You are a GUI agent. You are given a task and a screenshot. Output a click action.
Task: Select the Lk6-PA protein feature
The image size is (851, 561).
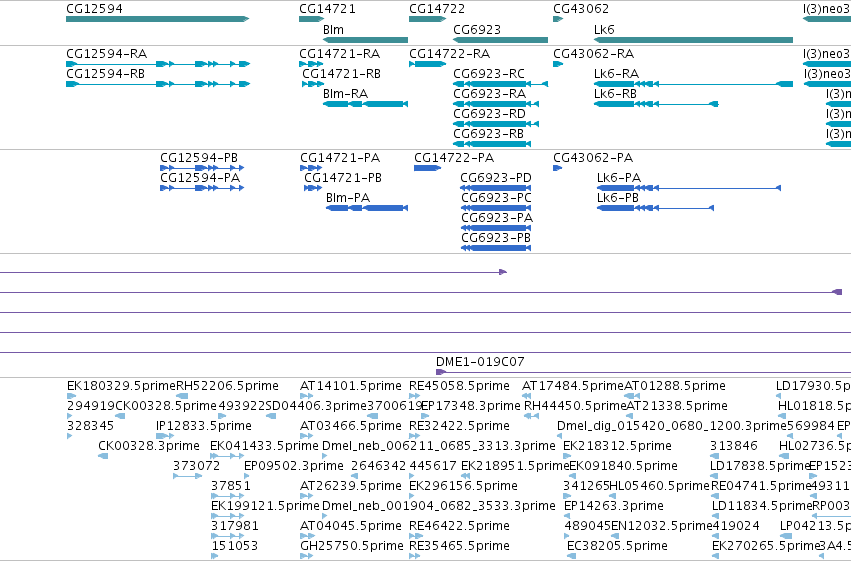[689, 188]
